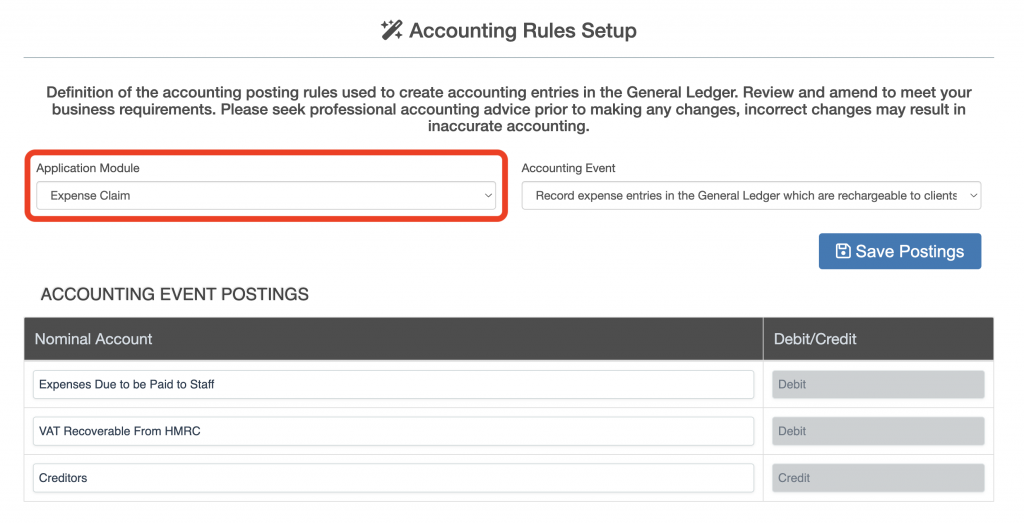Image resolution: width=1024 pixels, height=523 pixels.
Task: Click the floppy disk icon on Save Postings
Action: coord(843,251)
